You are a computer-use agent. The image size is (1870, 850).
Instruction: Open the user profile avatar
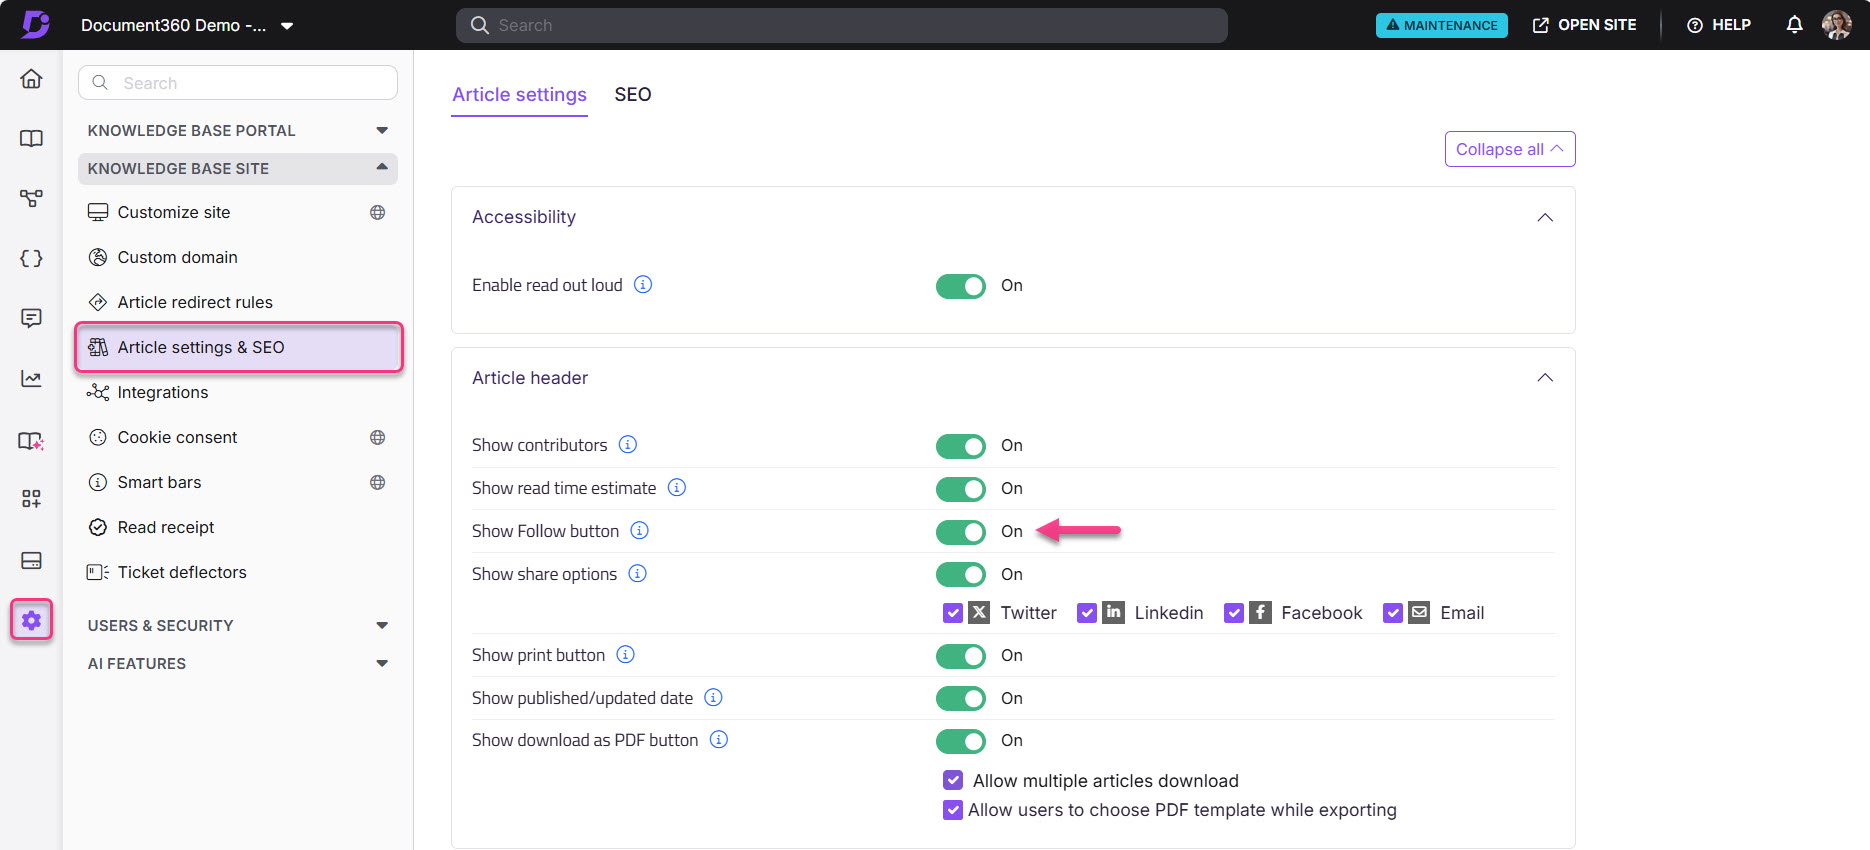1837,25
